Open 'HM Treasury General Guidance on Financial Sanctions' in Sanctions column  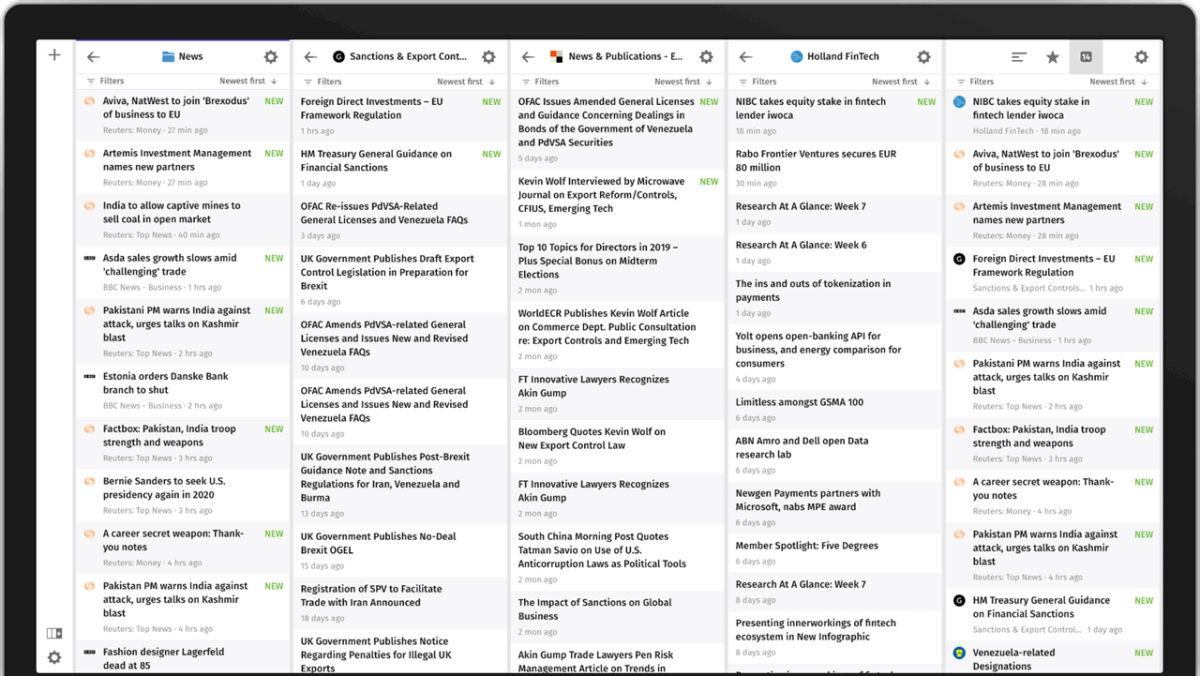[376, 161]
